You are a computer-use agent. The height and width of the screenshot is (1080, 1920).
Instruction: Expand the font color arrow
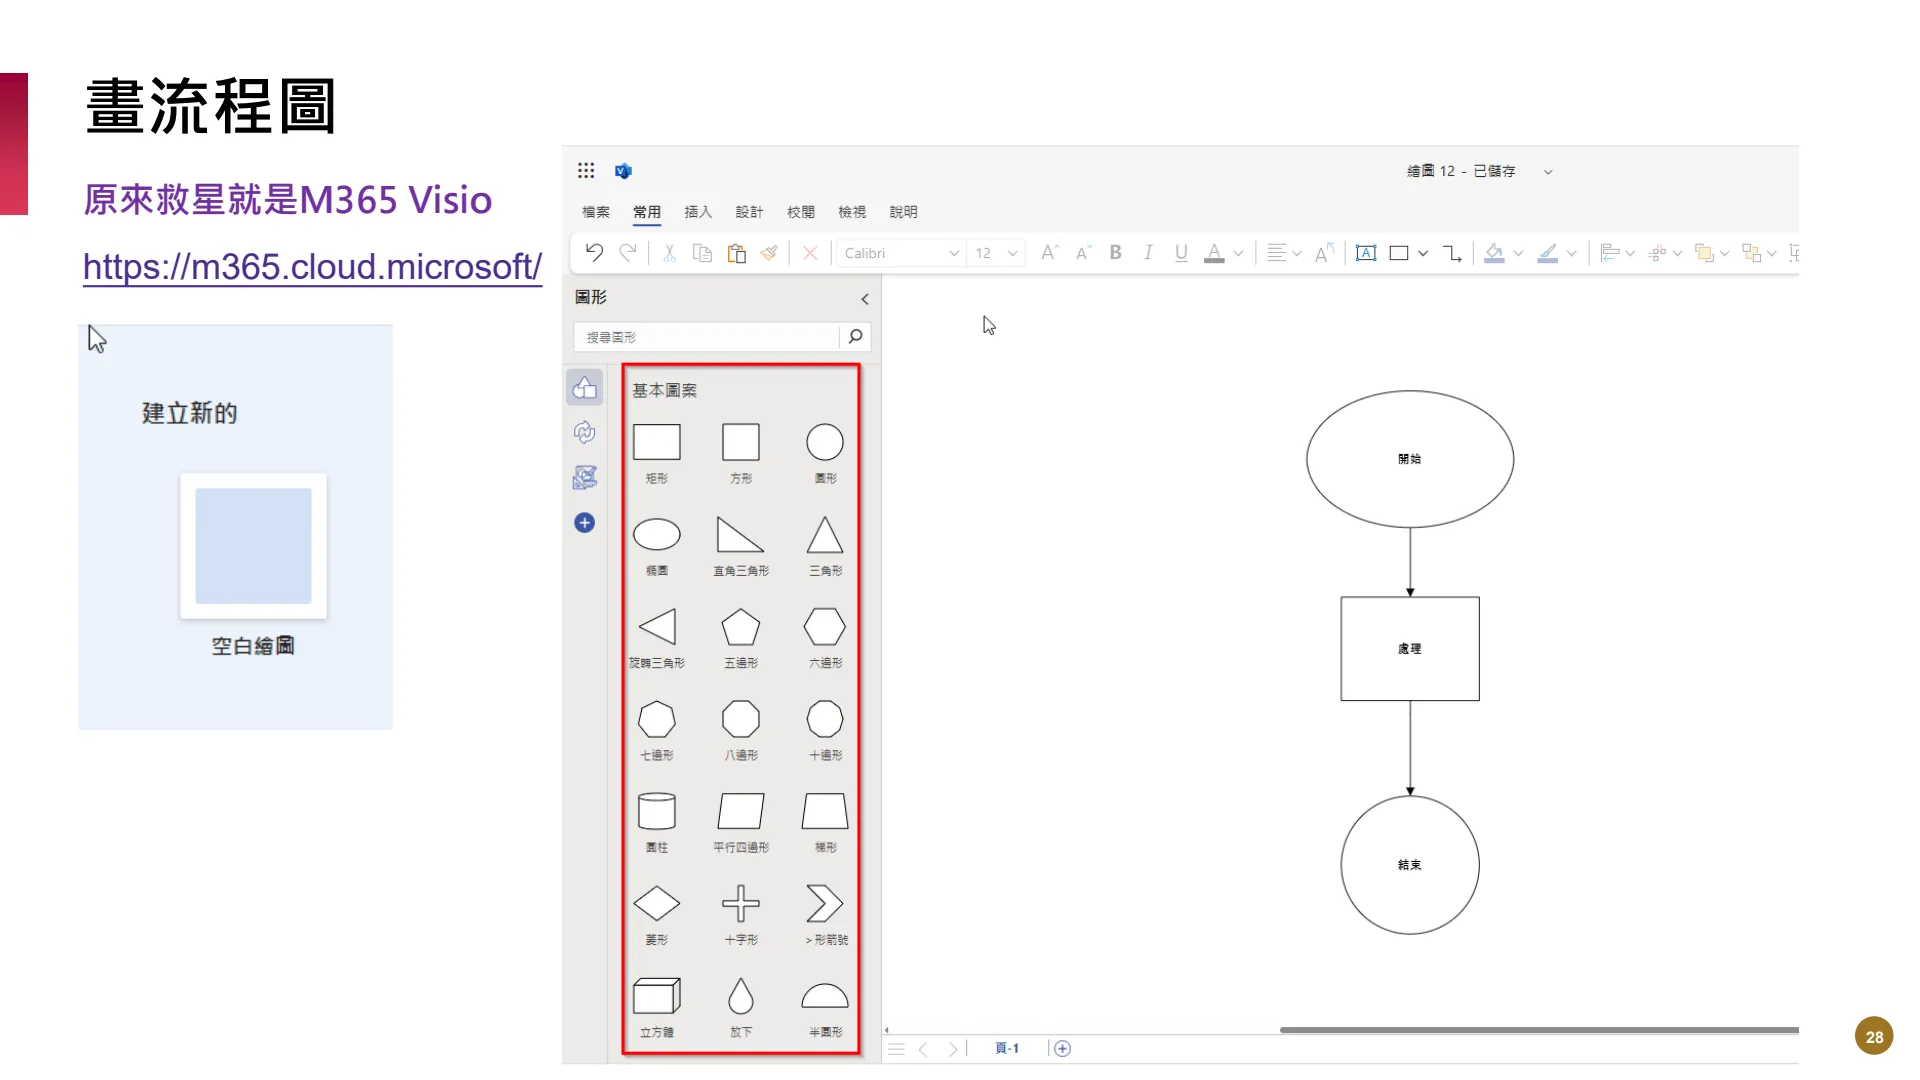click(x=1238, y=254)
